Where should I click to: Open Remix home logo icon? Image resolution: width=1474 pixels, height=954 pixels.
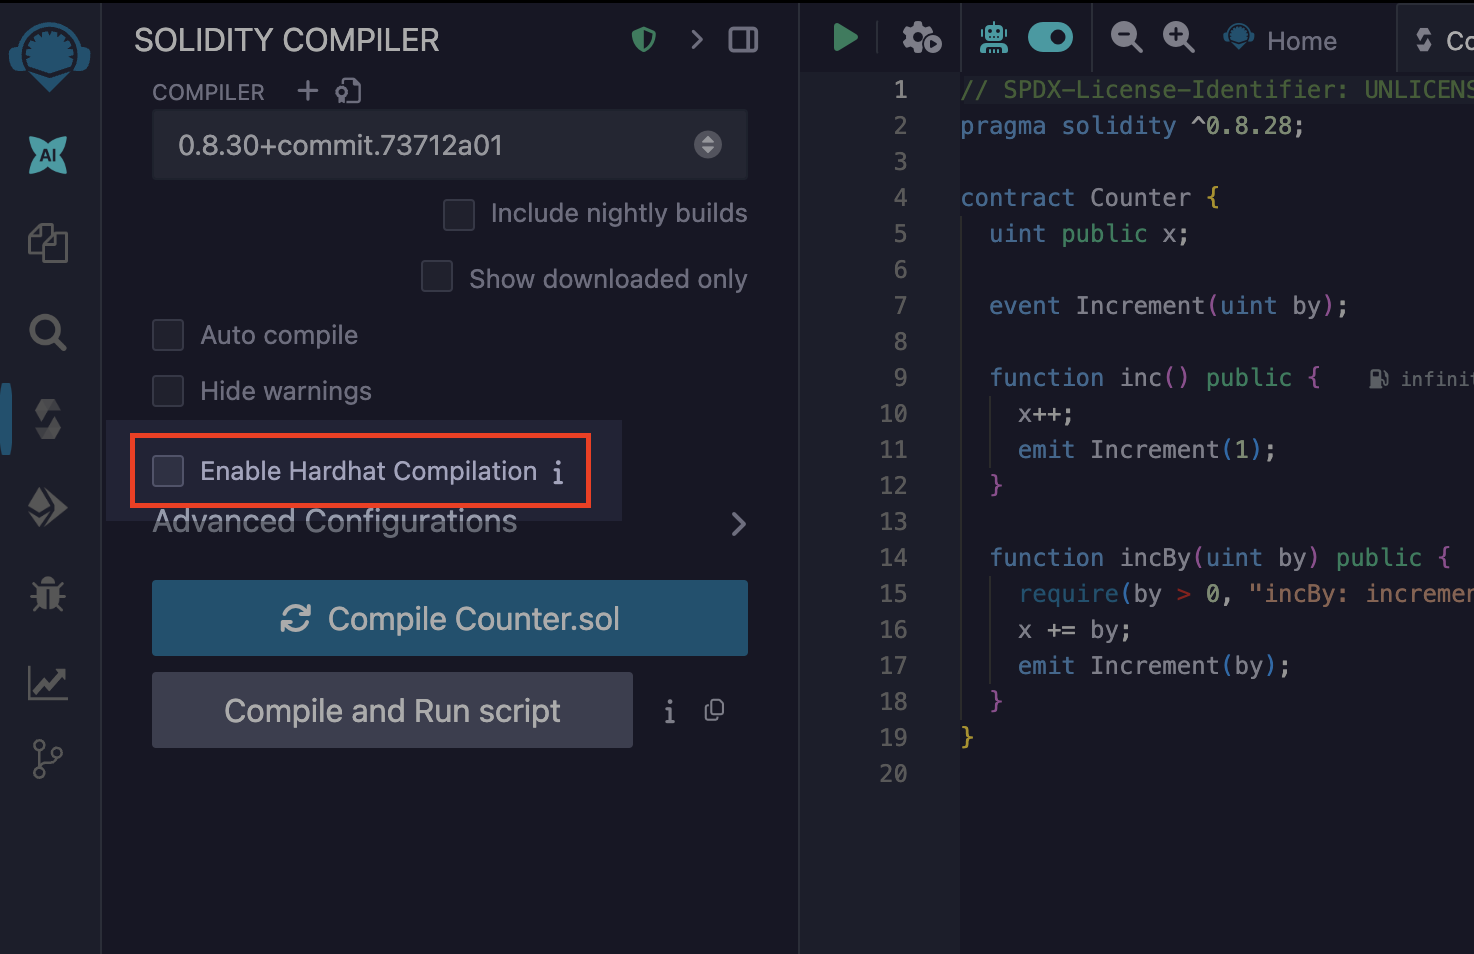(49, 56)
